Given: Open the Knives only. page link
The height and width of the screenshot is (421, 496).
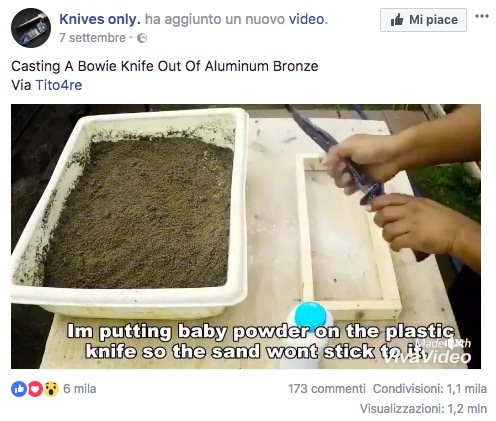Looking at the screenshot, I should point(100,19).
